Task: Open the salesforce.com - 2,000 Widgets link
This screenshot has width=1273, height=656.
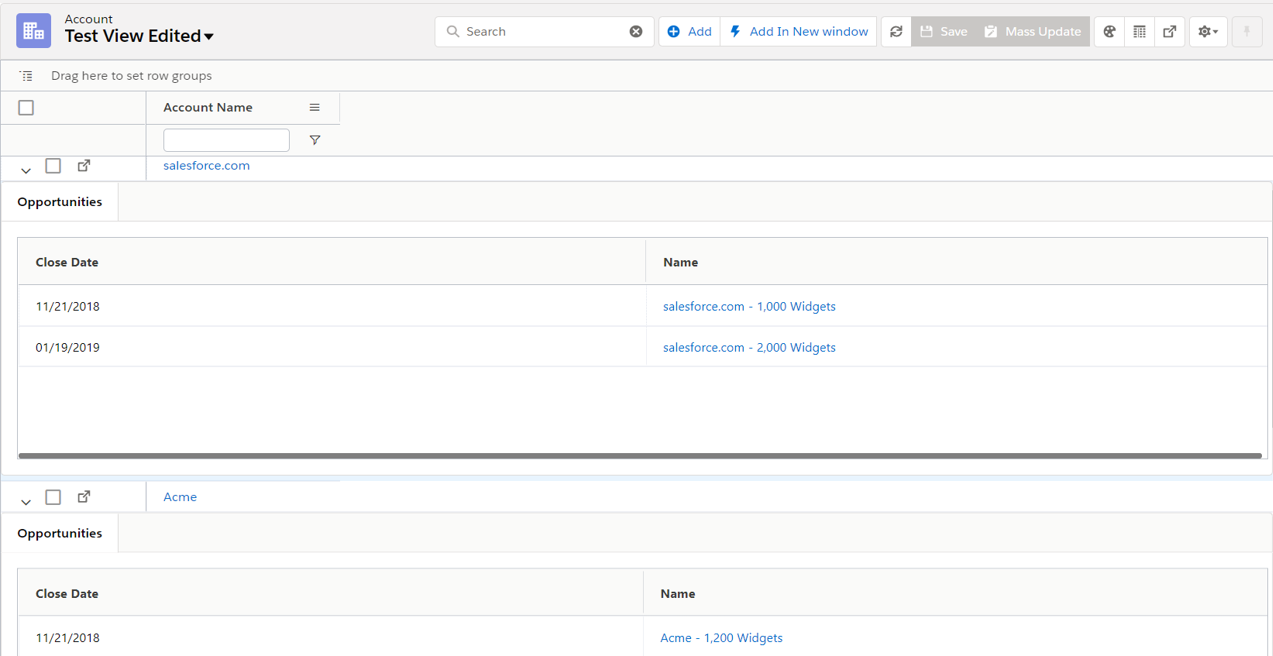Action: click(749, 348)
